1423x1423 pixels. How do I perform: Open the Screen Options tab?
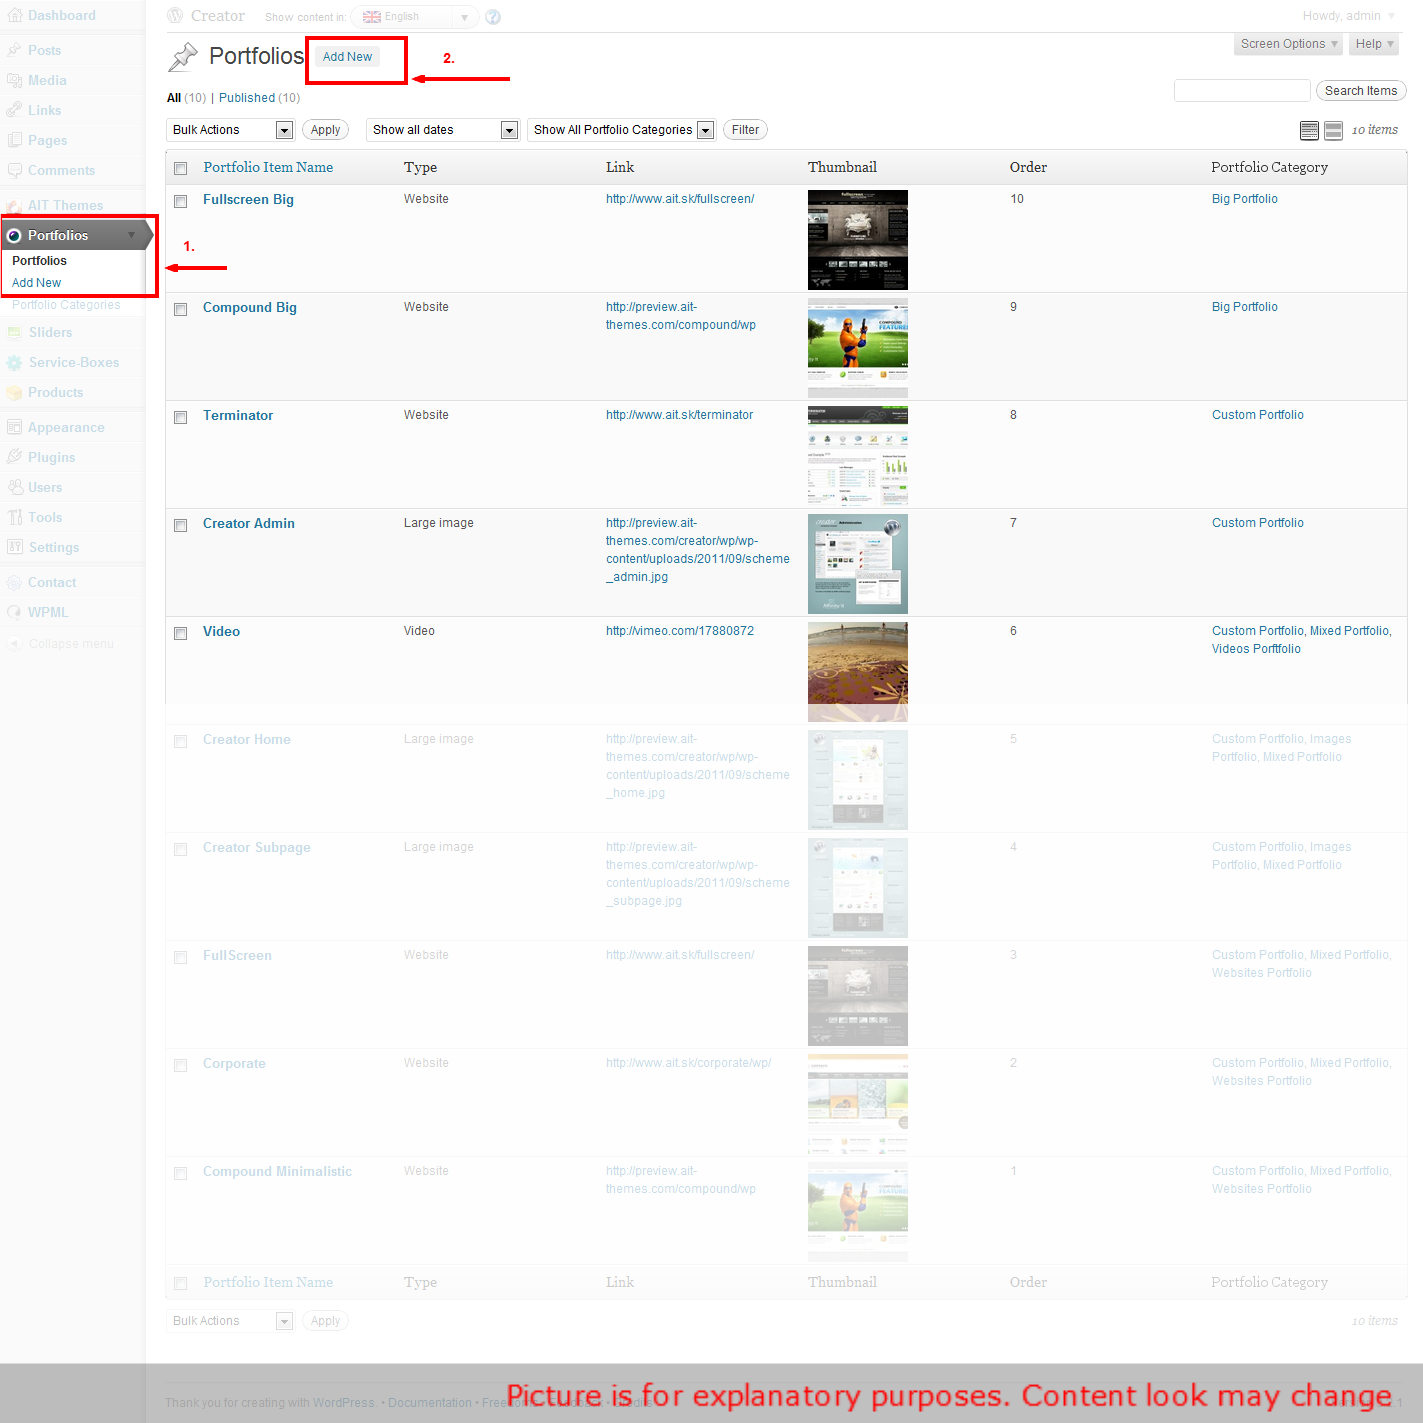pos(1288,44)
